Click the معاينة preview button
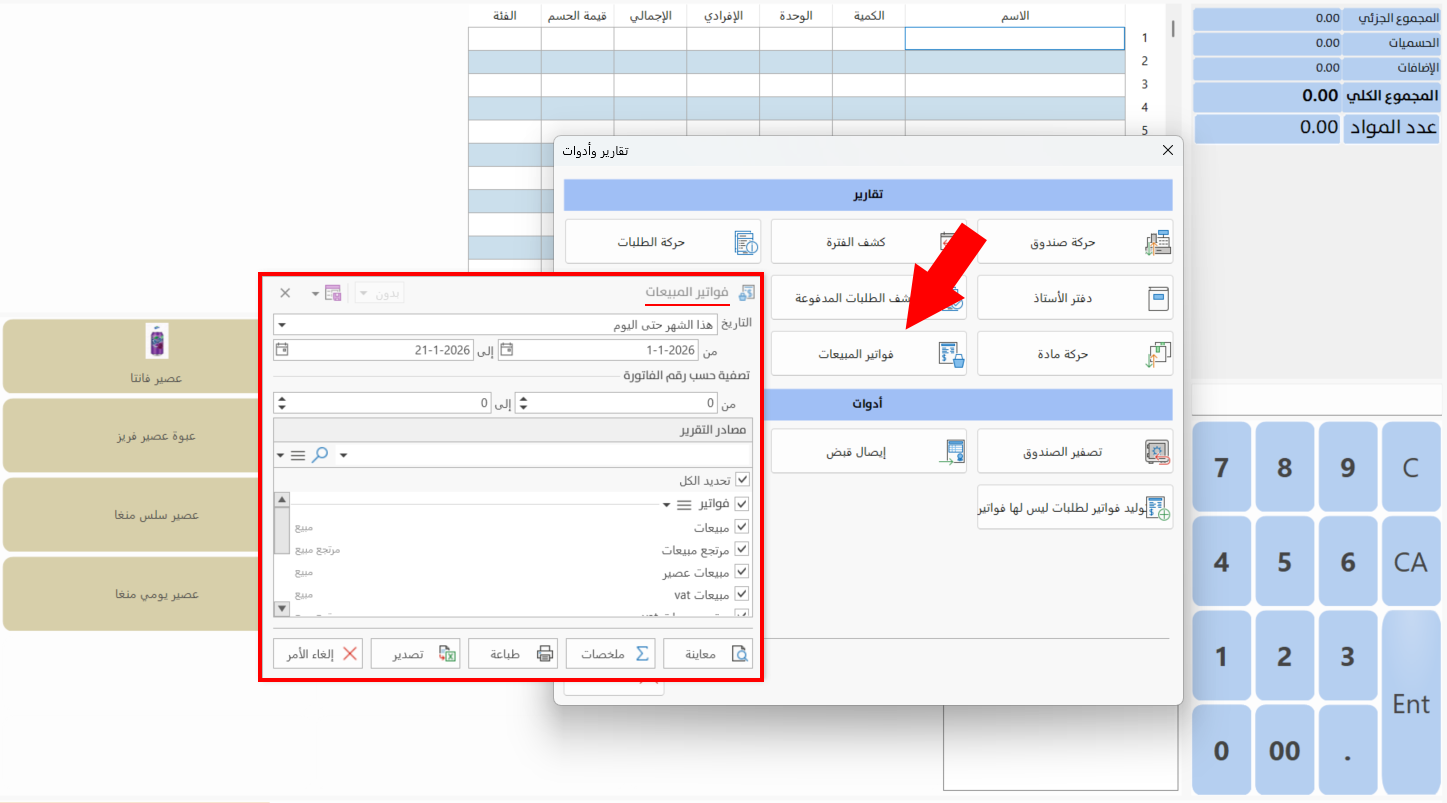This screenshot has width=1447, height=803. pyautogui.click(x=708, y=654)
